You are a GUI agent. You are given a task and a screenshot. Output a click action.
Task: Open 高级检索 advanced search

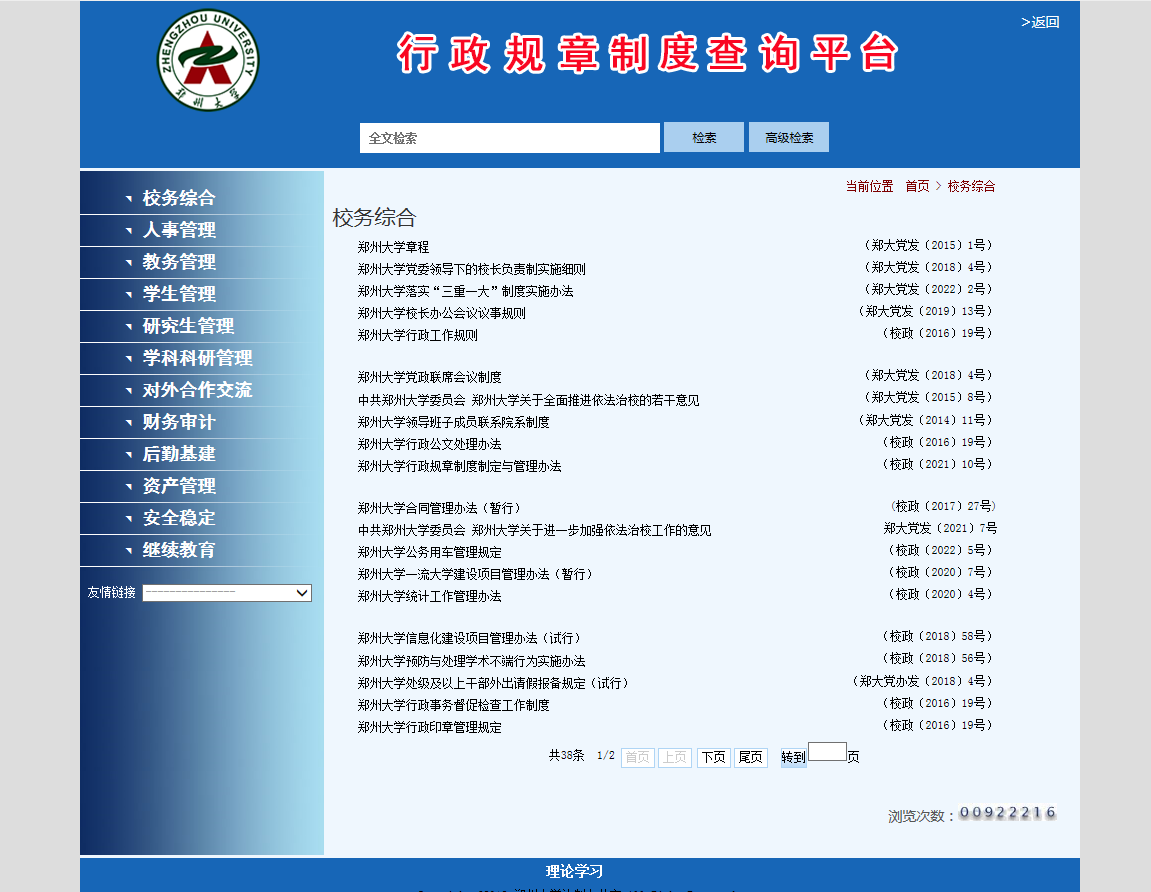pyautogui.click(x=788, y=138)
